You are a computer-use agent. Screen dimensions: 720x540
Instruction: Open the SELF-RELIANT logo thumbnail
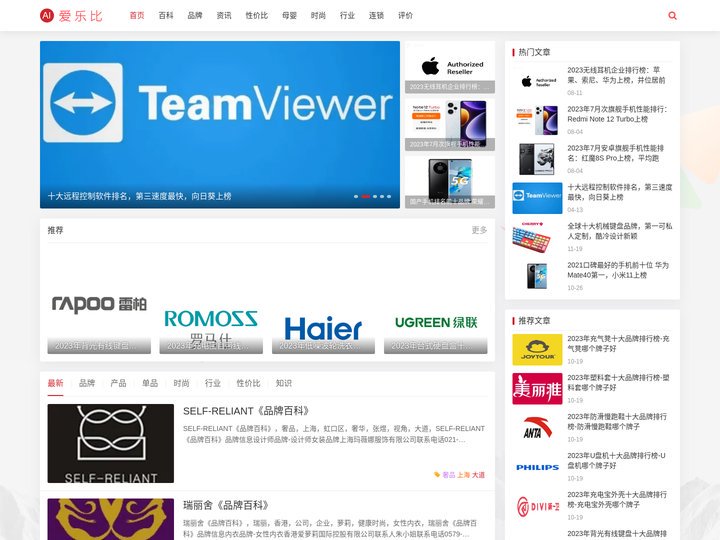111,443
